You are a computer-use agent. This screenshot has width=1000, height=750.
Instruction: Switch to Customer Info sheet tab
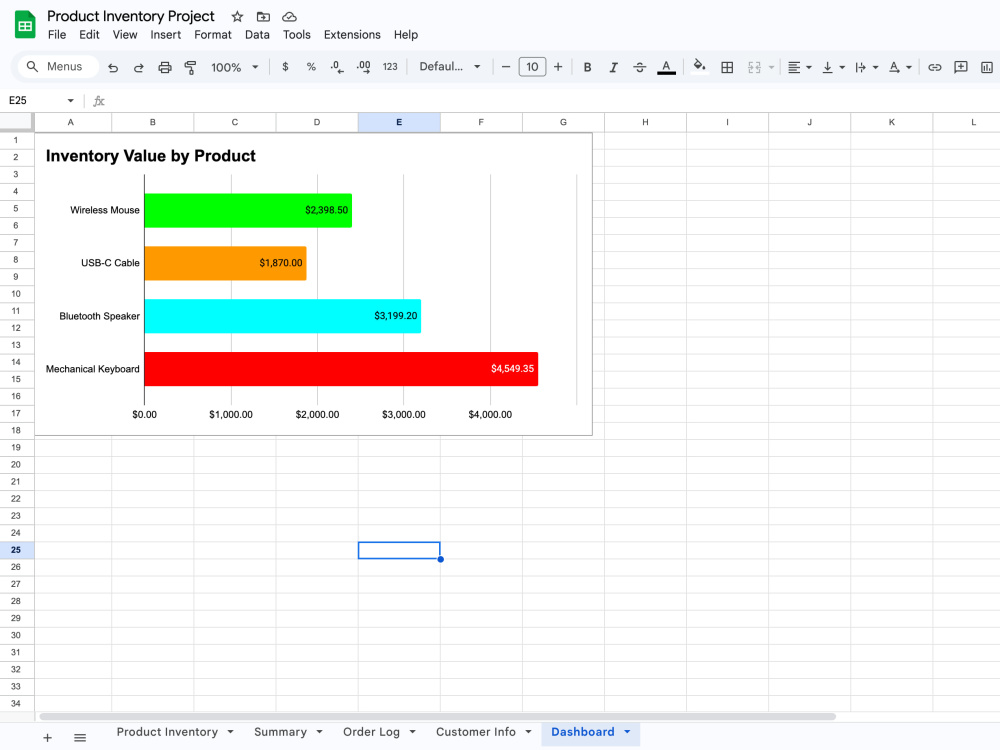476,732
